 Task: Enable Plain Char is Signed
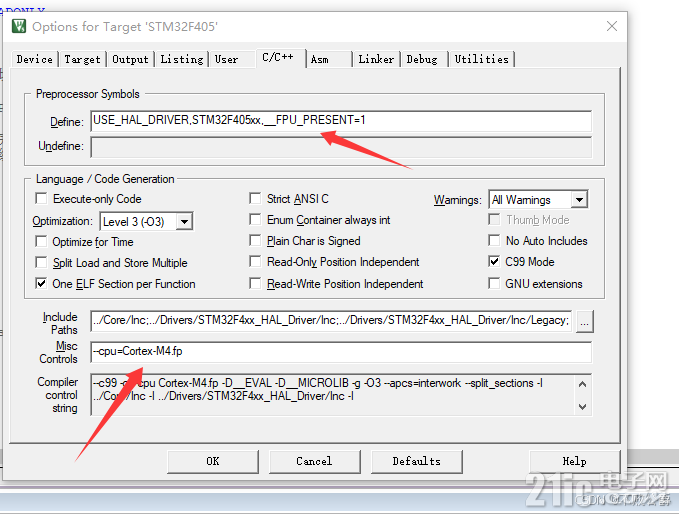[x=255, y=240]
